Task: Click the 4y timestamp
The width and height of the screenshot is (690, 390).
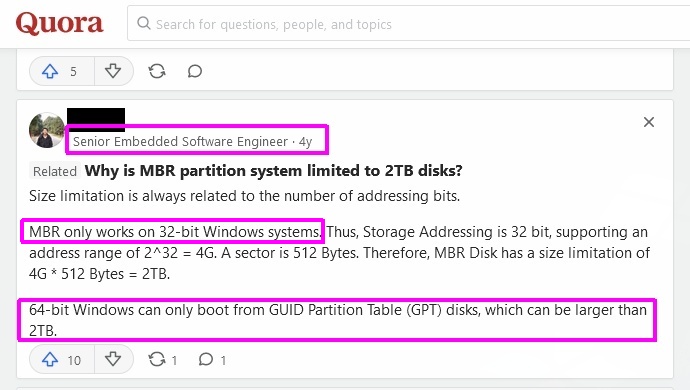Action: (305, 142)
